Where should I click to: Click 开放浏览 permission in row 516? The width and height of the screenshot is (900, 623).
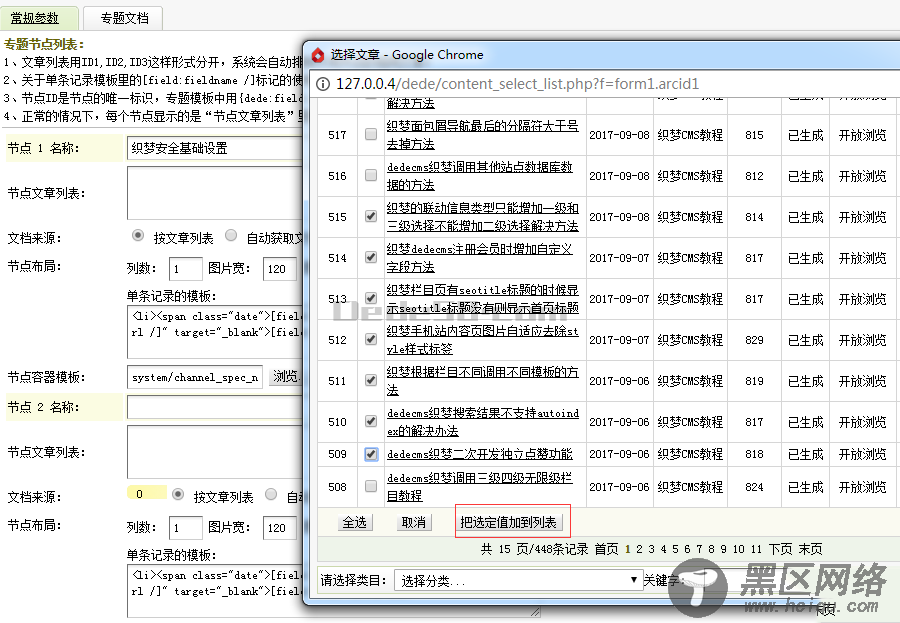point(862,176)
